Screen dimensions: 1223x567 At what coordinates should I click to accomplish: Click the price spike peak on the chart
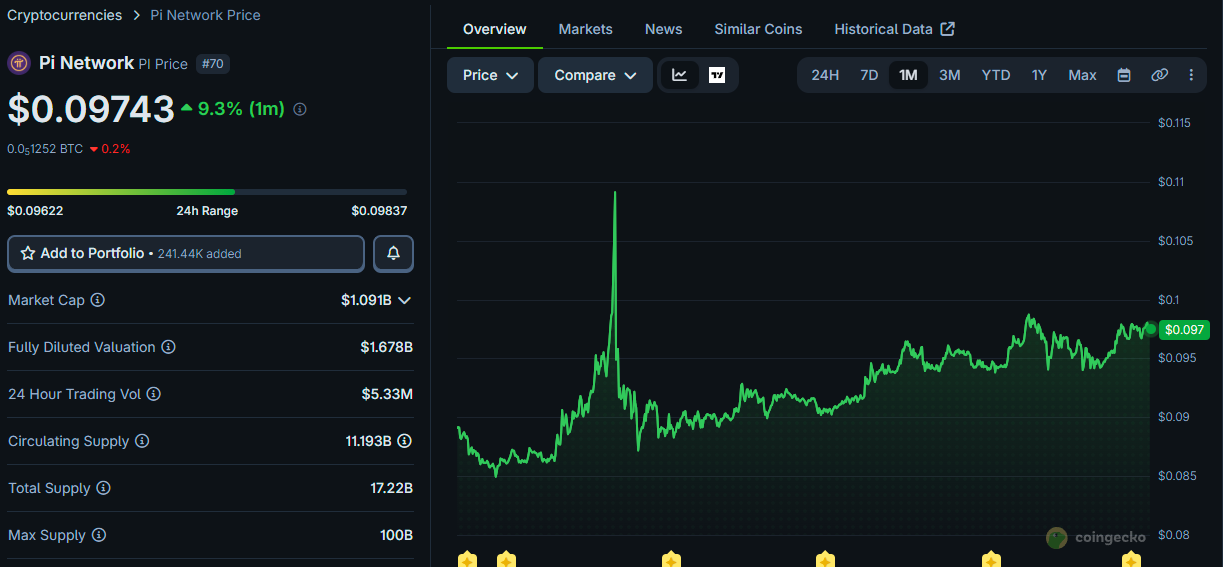tap(614, 193)
